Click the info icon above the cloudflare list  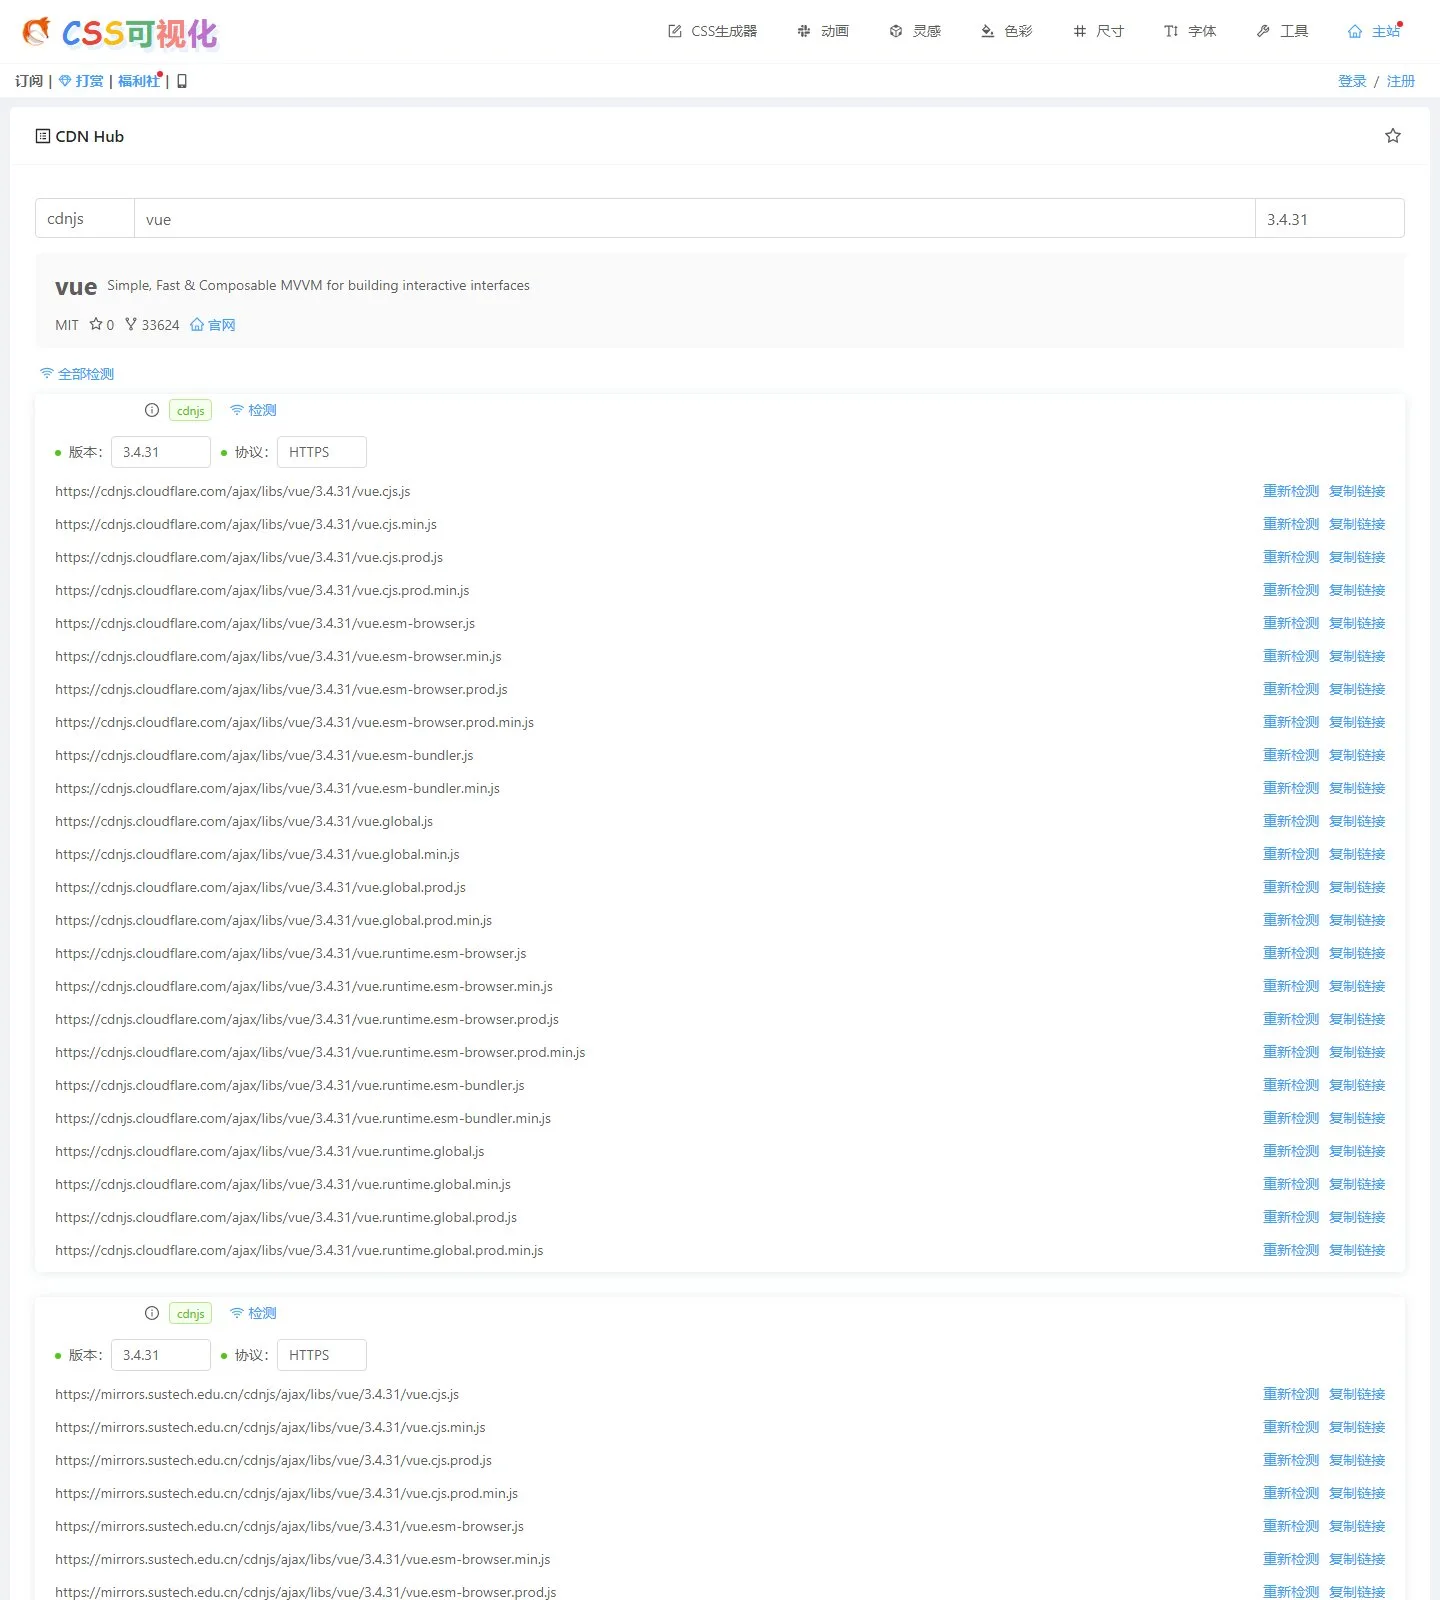tap(152, 410)
